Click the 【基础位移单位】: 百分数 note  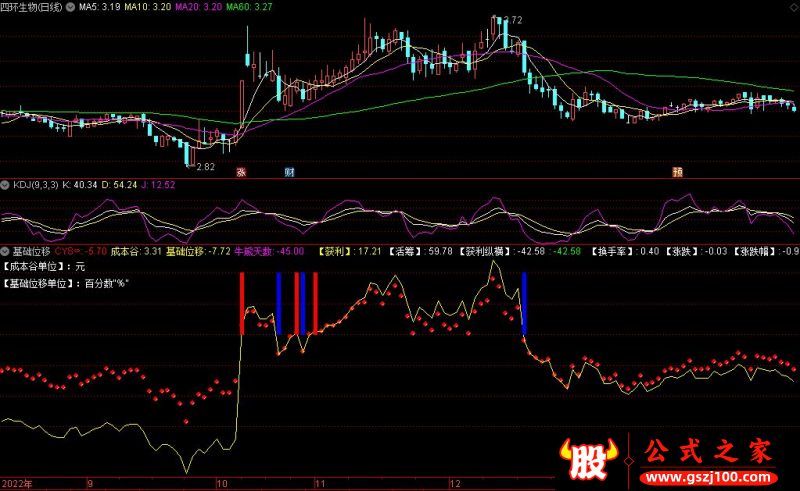[x=65, y=283]
